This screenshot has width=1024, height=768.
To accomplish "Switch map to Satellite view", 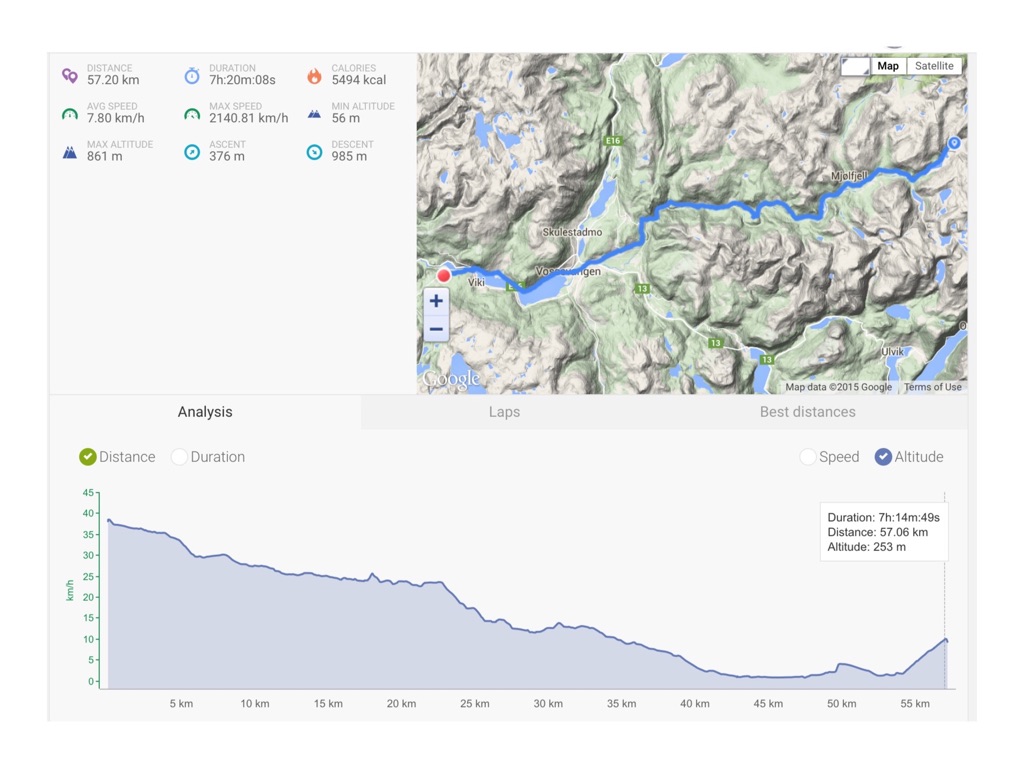I will 934,66.
